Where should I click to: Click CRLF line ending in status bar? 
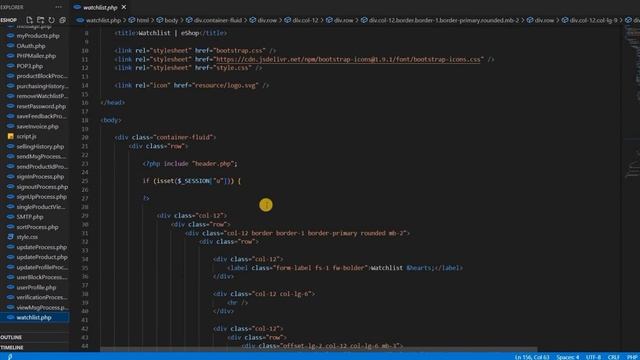pyautogui.click(x=613, y=357)
